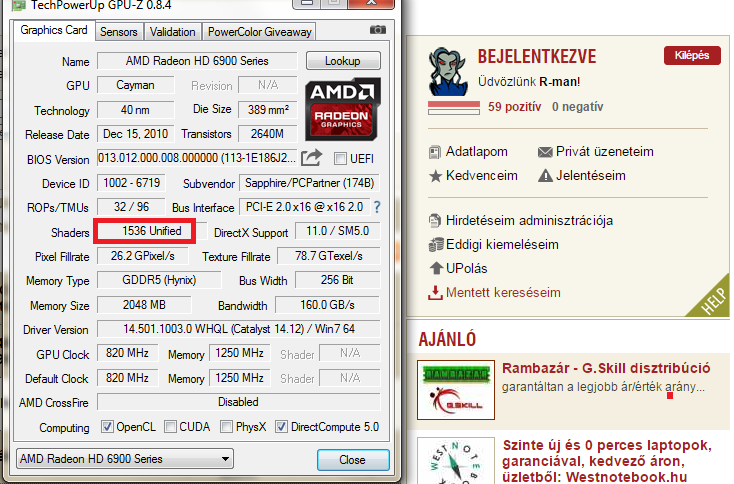Image resolution: width=734 pixels, height=484 pixels.
Task: Open the Jelentéseim link
Action: coord(591,176)
